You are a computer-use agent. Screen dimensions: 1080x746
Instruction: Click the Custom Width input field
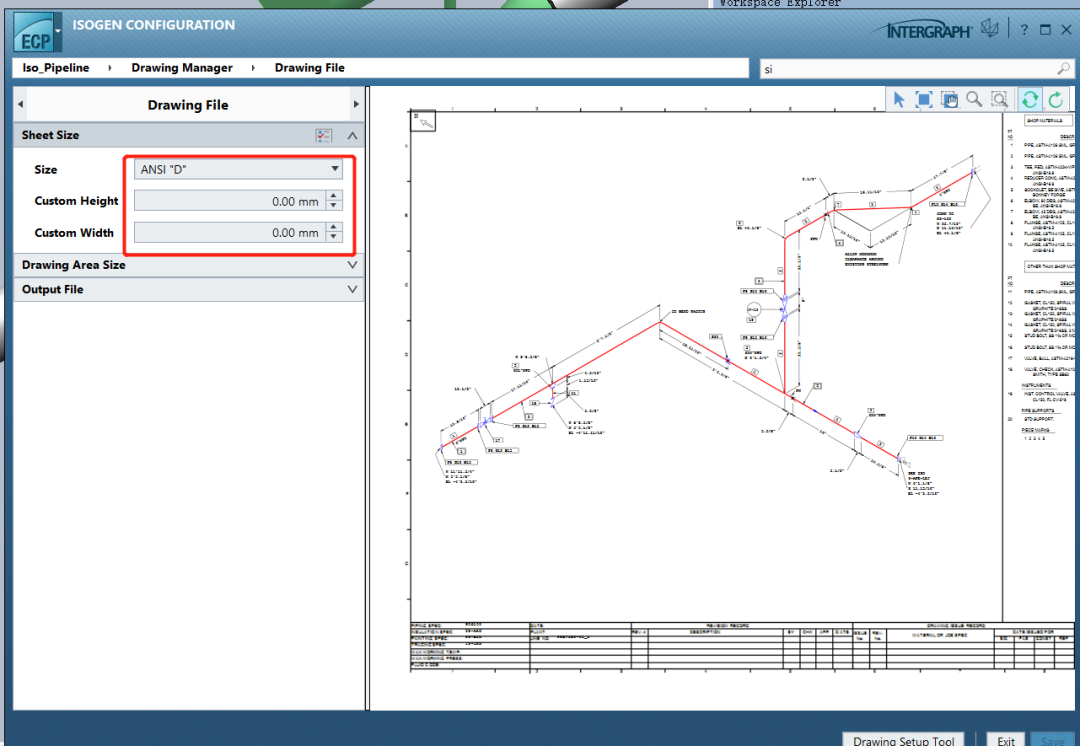229,232
